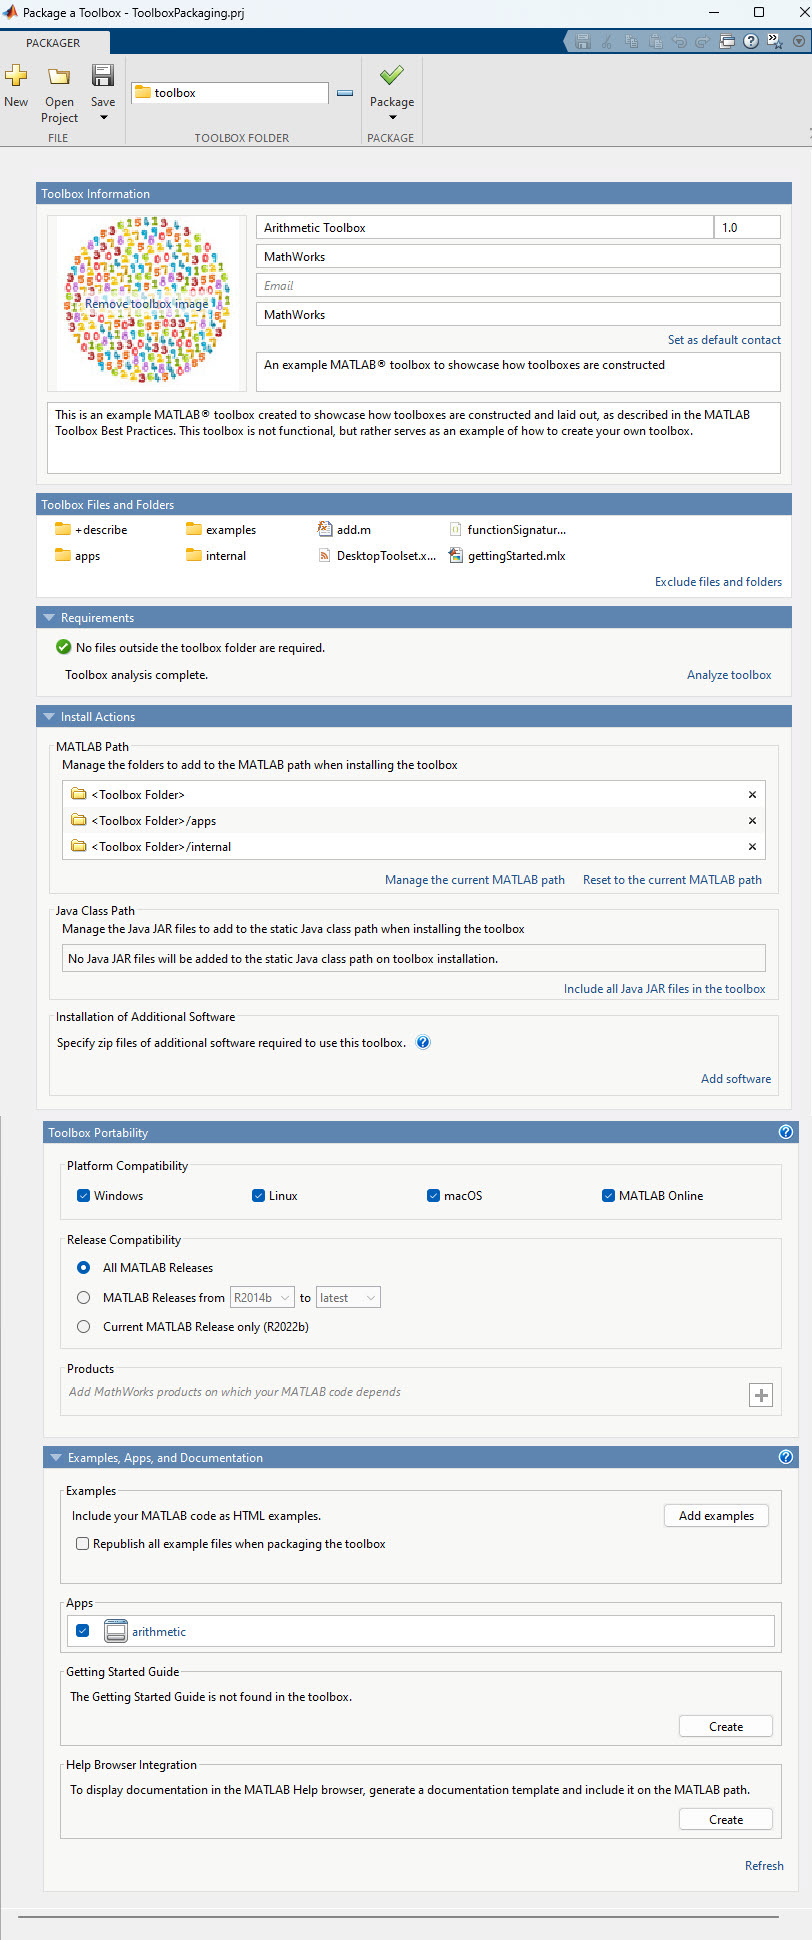Edit the version 1.0 field
This screenshot has width=812, height=1940.
click(747, 228)
